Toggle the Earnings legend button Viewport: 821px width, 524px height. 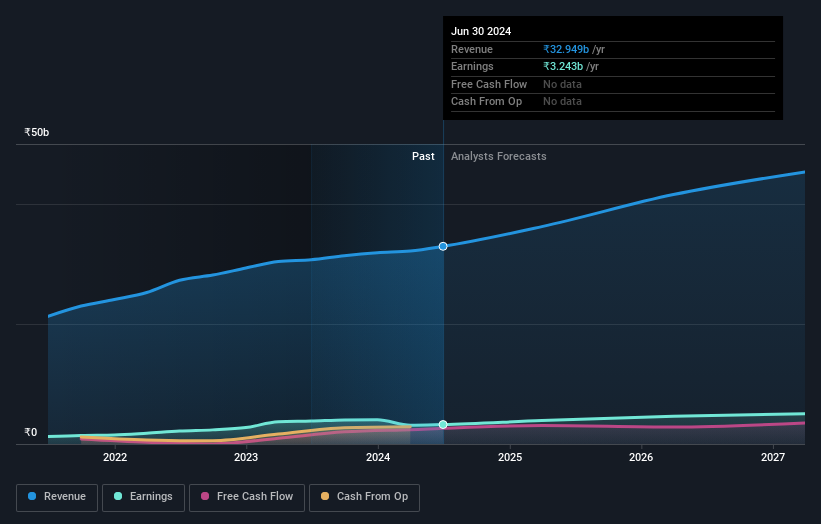(x=143, y=497)
